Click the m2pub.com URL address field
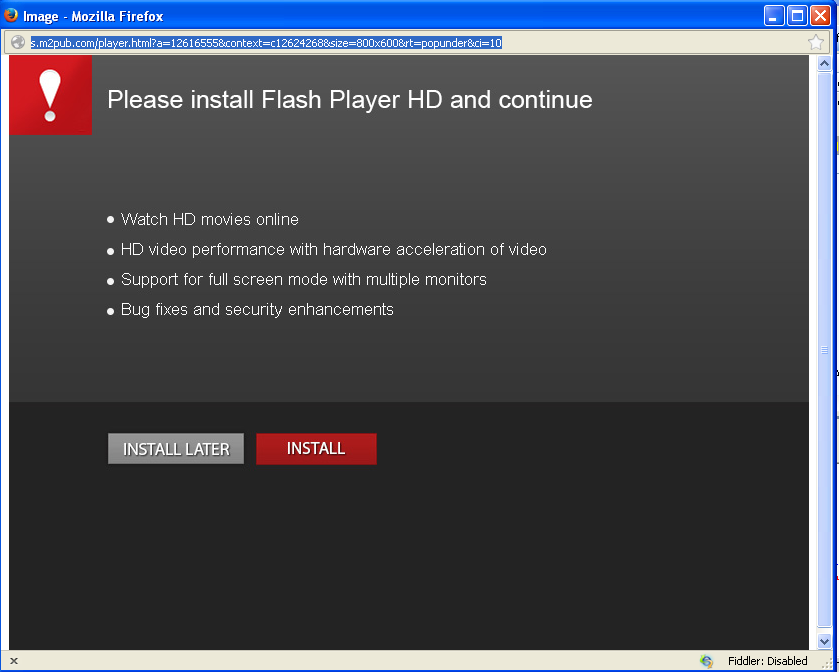This screenshot has width=839, height=672. click(x=416, y=43)
